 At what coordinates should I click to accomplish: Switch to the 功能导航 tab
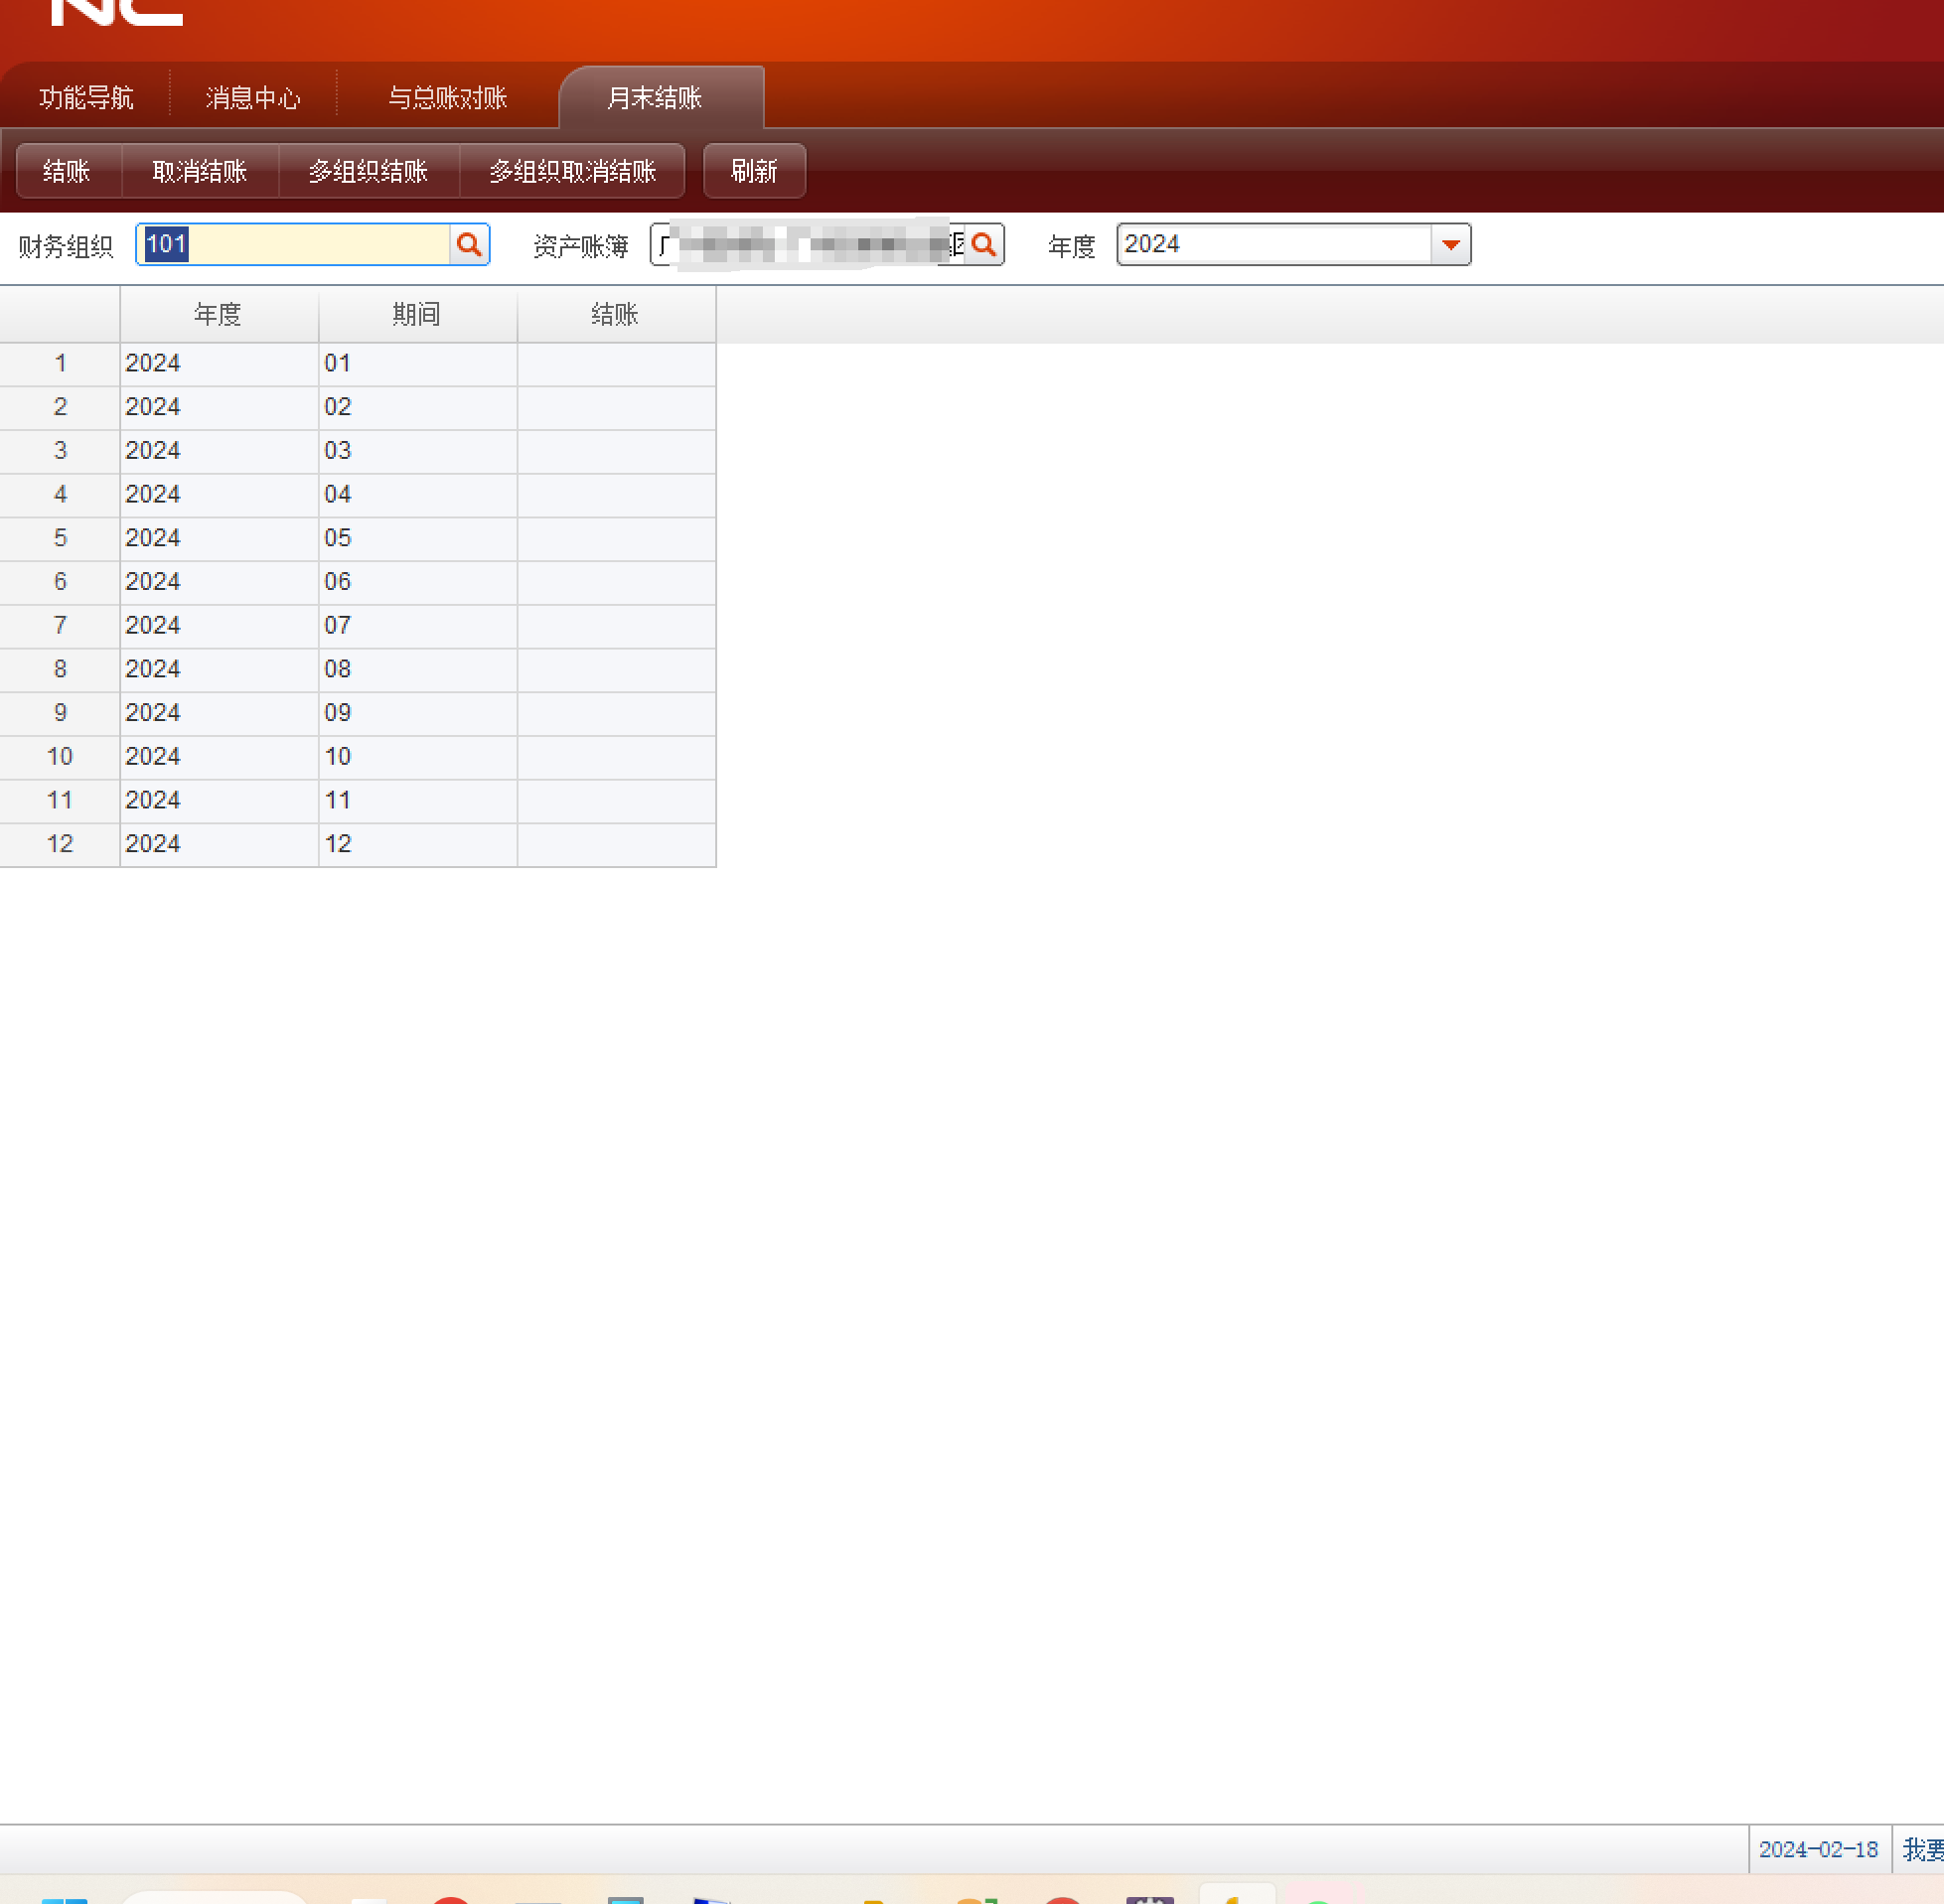(86, 98)
